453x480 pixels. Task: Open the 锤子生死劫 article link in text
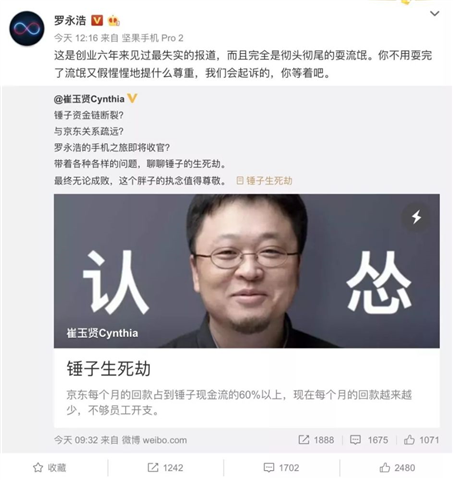[264, 181]
